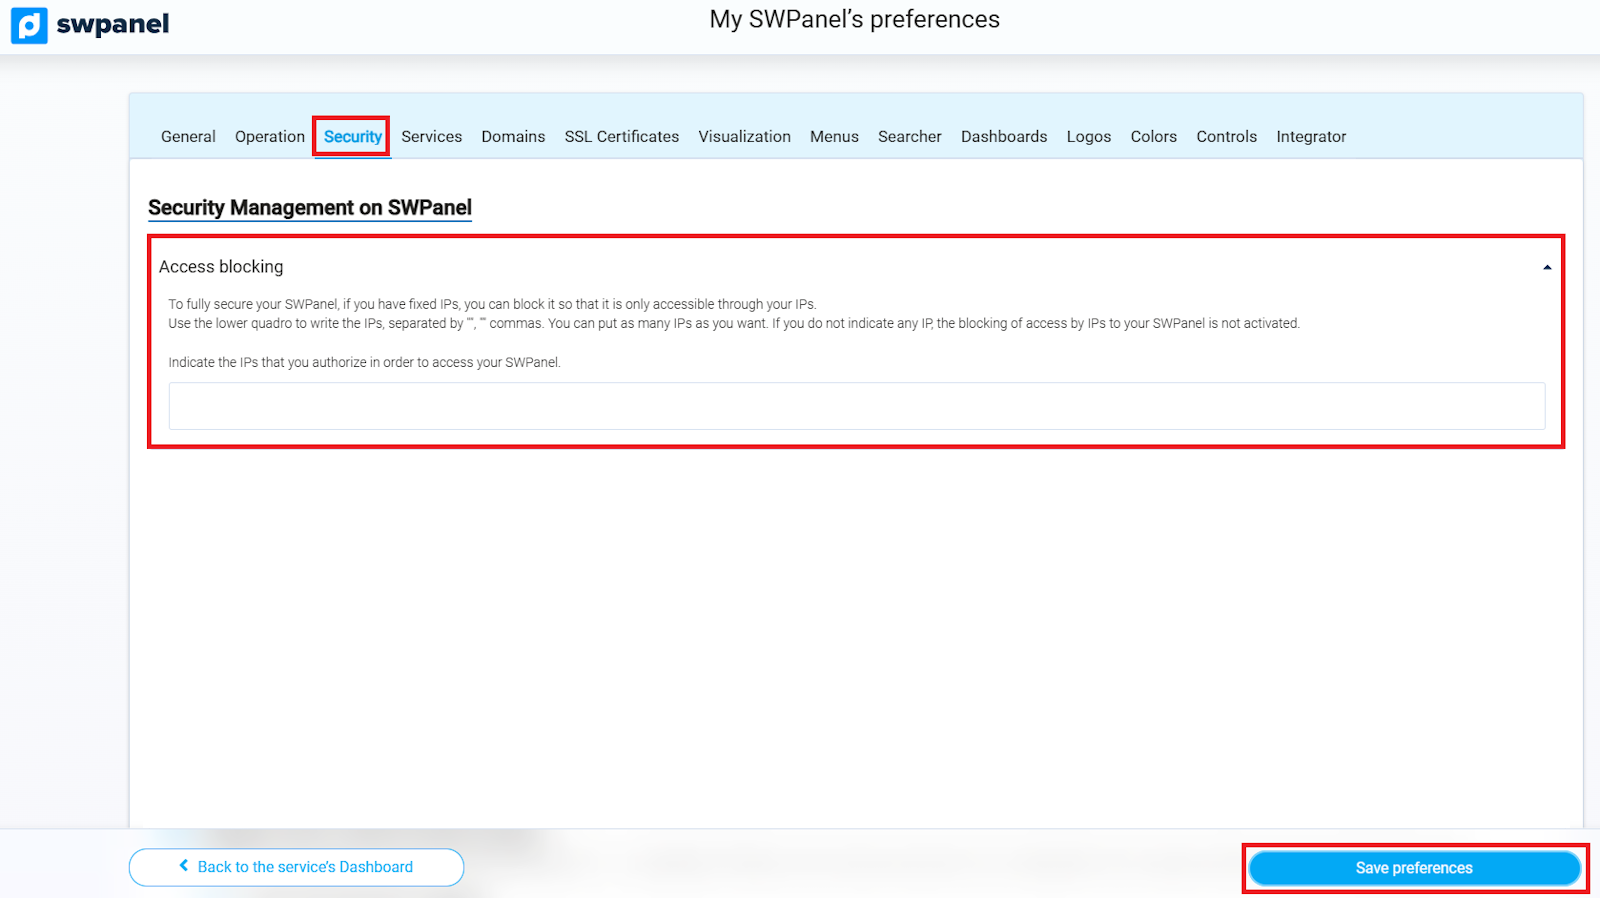1600x898 pixels.
Task: Open the General tab
Action: (188, 137)
